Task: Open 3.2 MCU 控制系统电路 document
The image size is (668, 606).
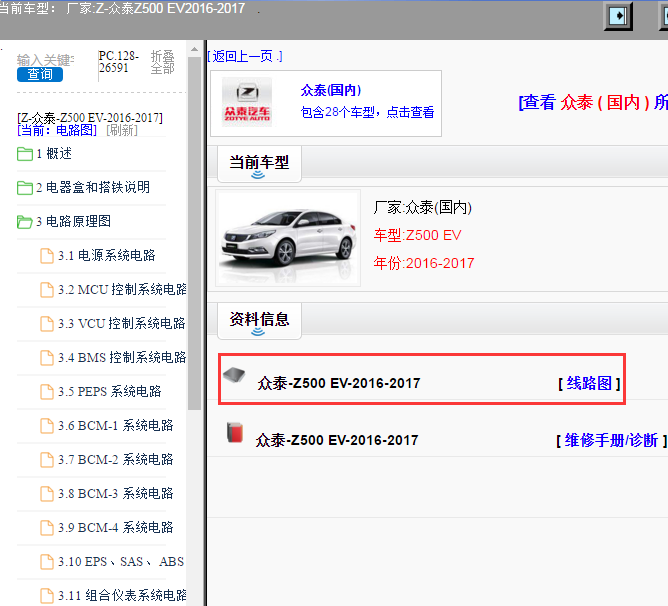Action: pos(122,289)
